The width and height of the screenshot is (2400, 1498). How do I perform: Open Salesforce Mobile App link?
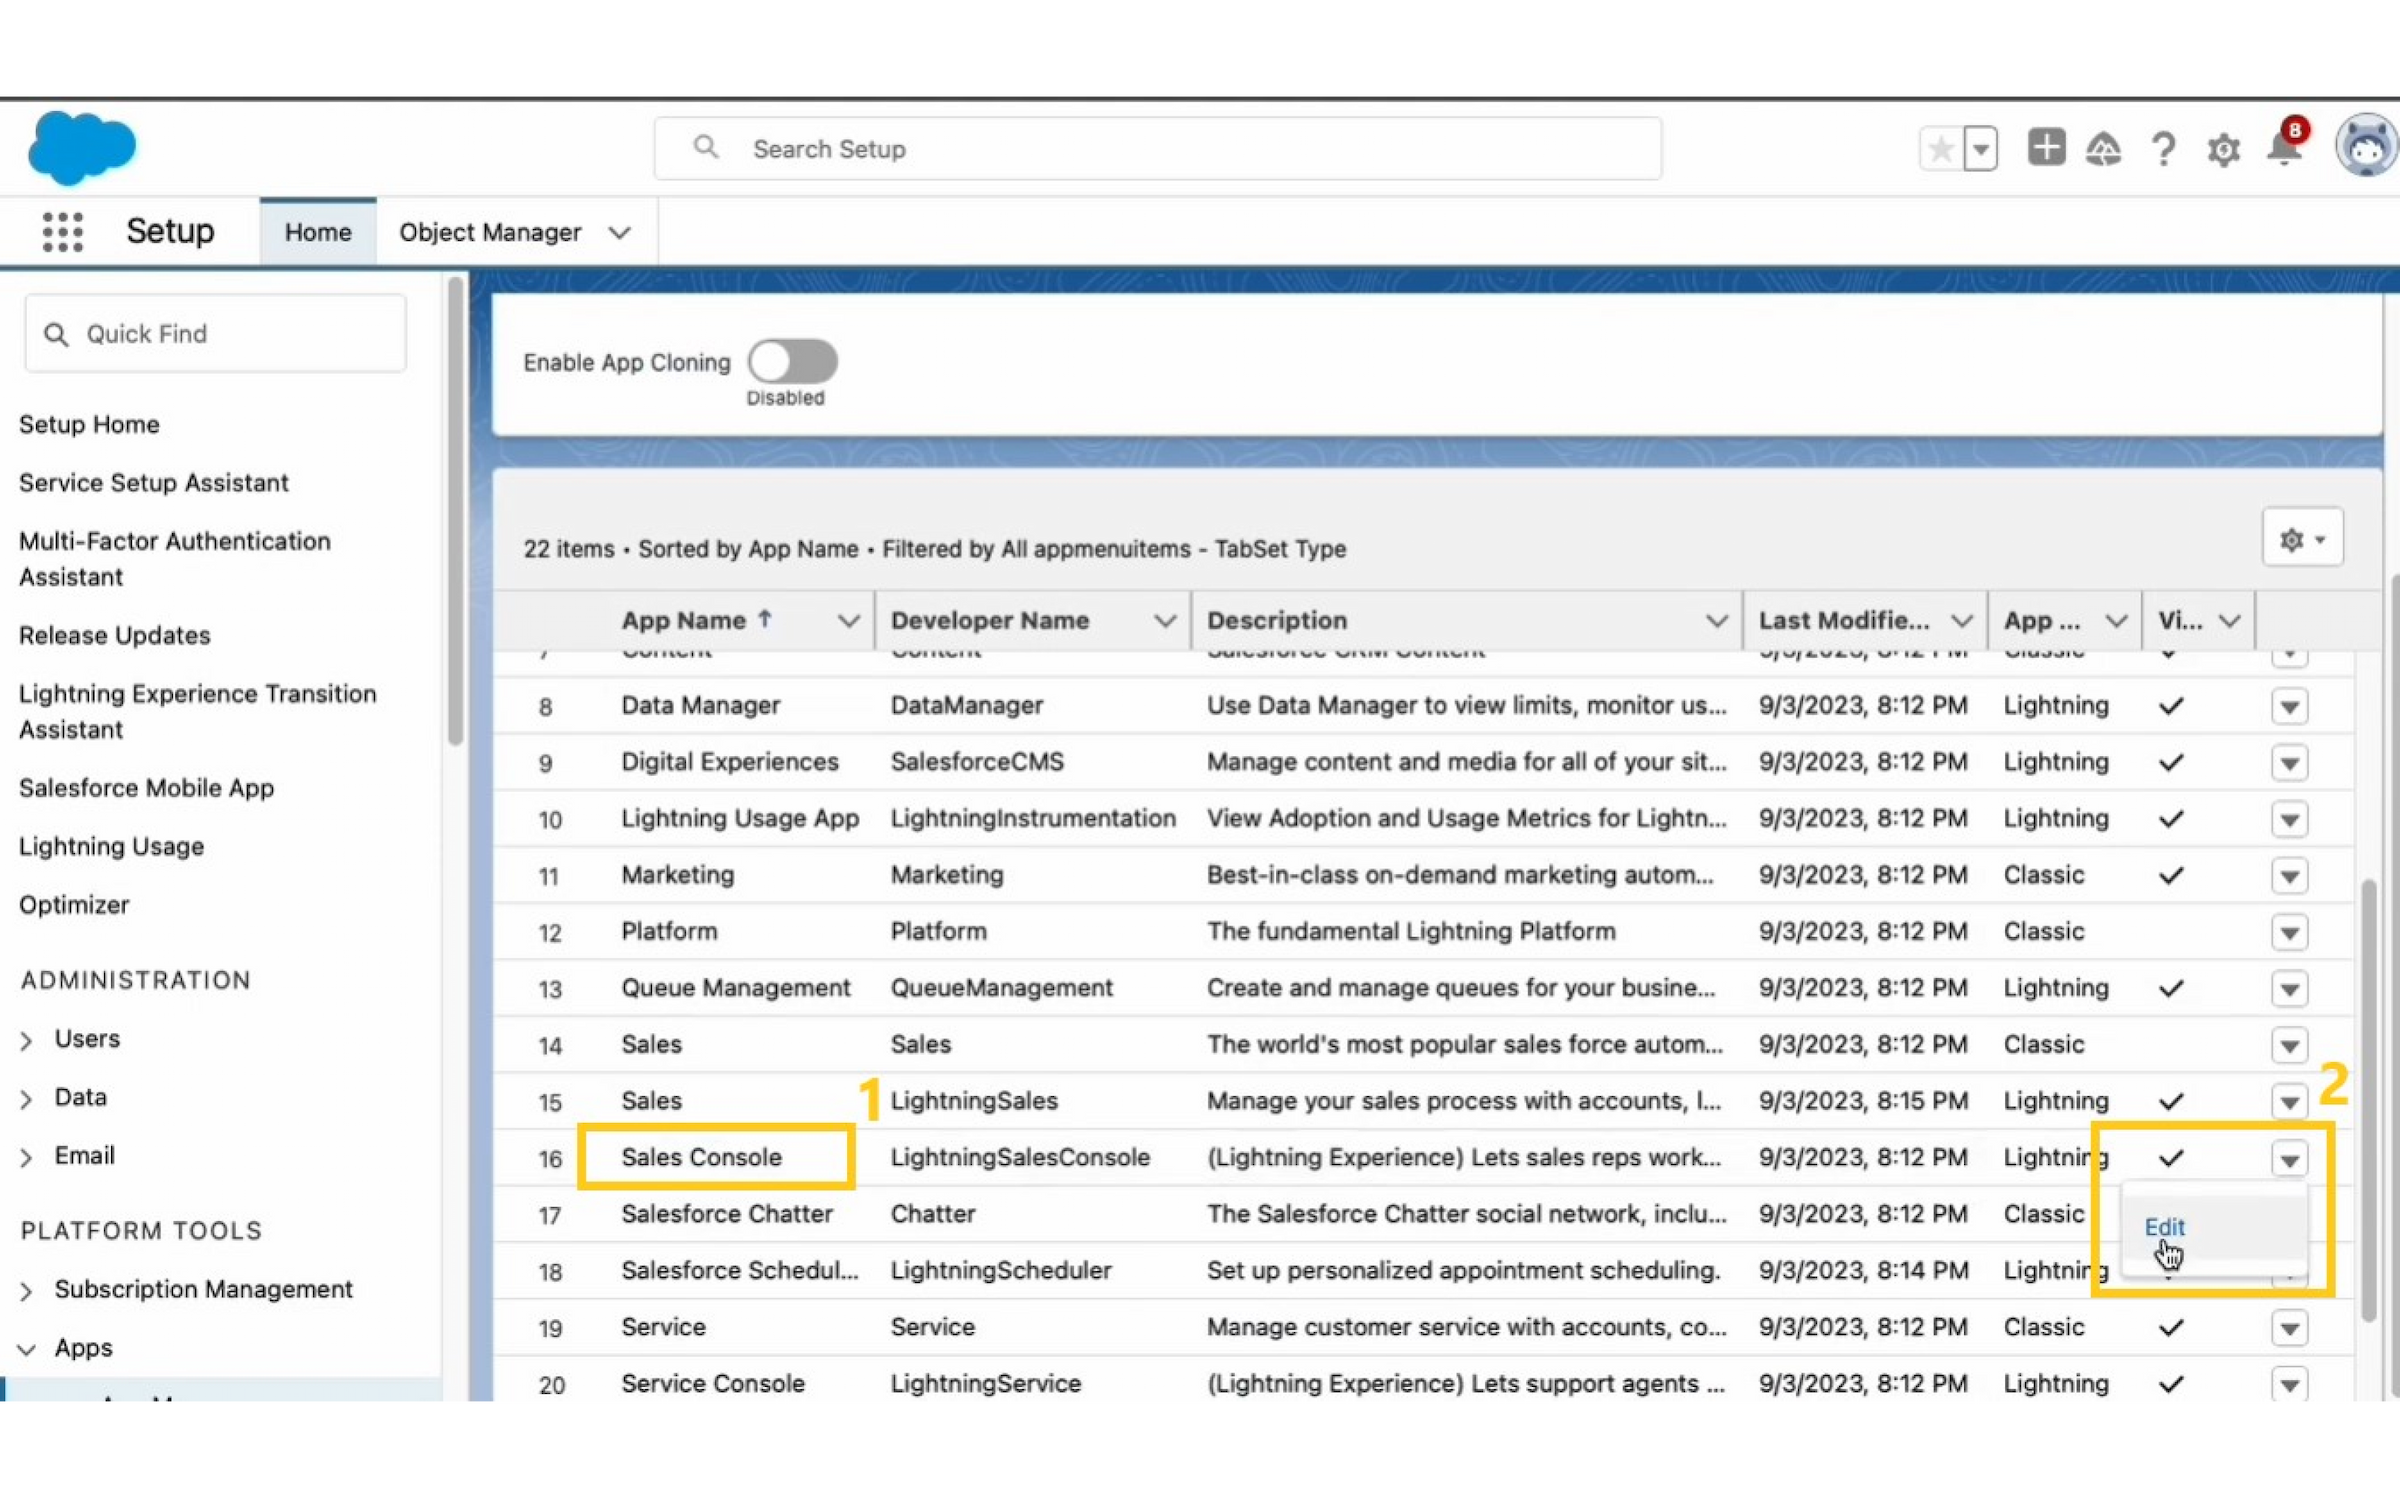tap(146, 788)
